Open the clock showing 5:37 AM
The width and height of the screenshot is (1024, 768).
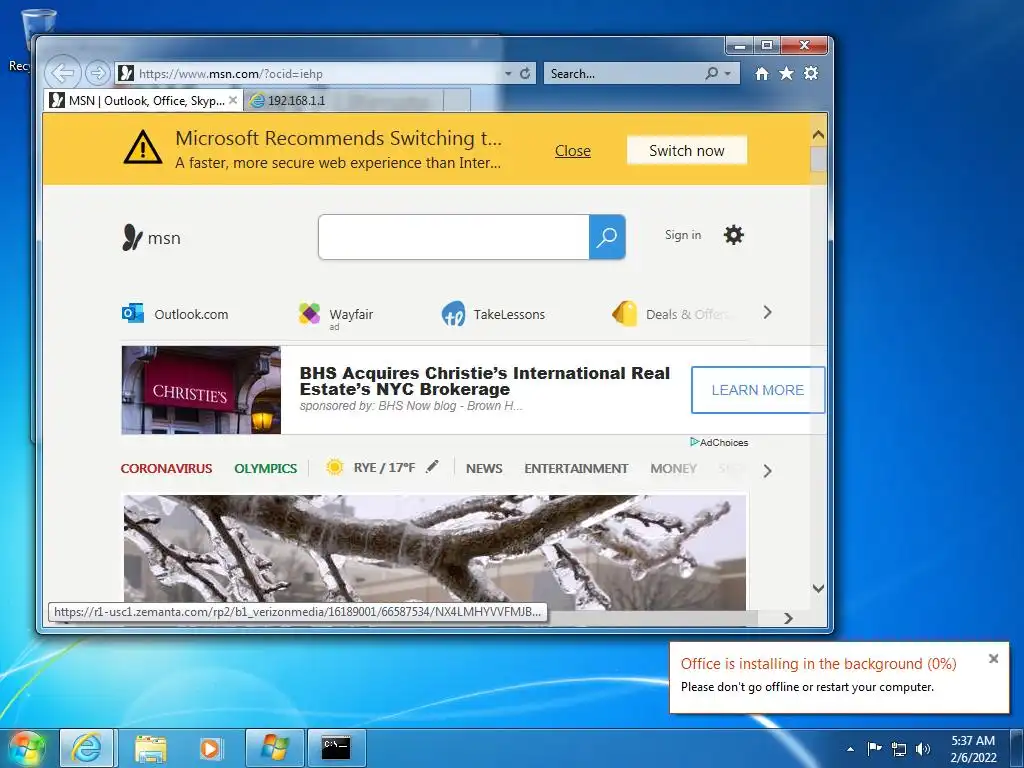[972, 749]
